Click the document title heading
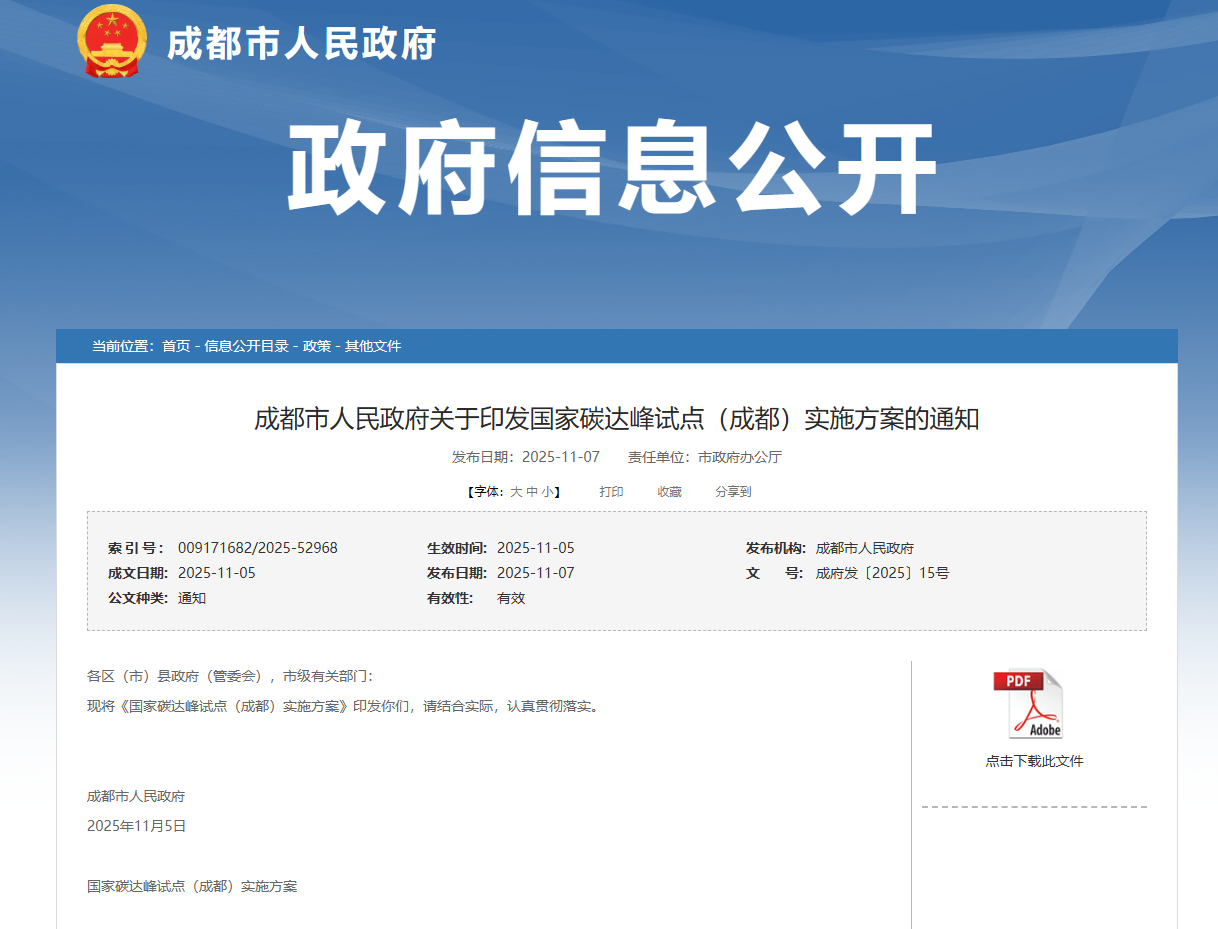 point(616,419)
